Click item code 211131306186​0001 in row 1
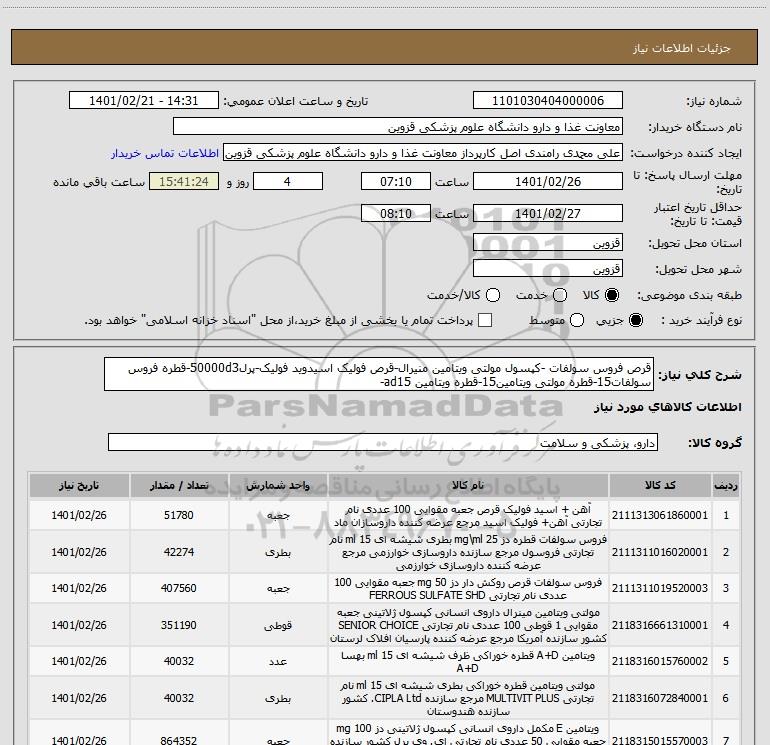The image size is (770, 745). pos(660,515)
